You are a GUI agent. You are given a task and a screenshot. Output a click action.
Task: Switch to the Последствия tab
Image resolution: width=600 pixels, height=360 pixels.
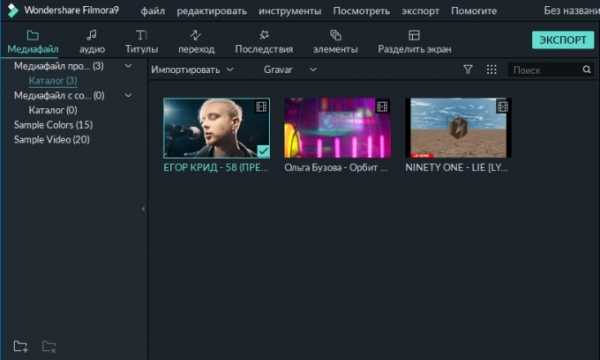tap(264, 42)
